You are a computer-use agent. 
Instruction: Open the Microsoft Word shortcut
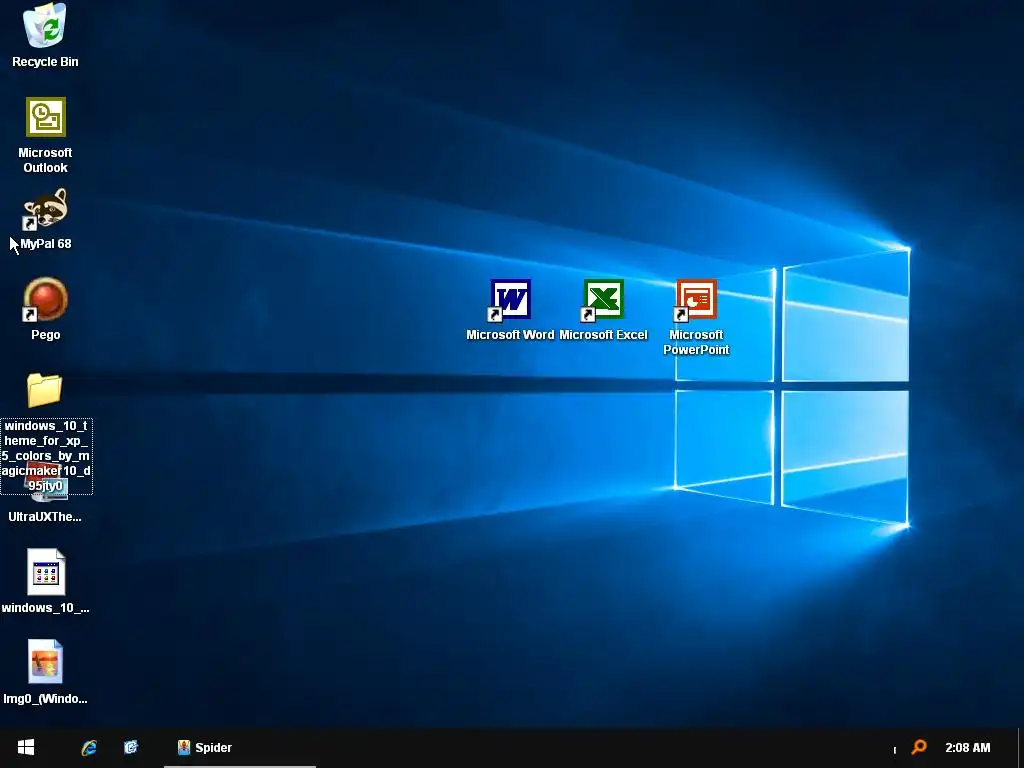pyautogui.click(x=510, y=300)
